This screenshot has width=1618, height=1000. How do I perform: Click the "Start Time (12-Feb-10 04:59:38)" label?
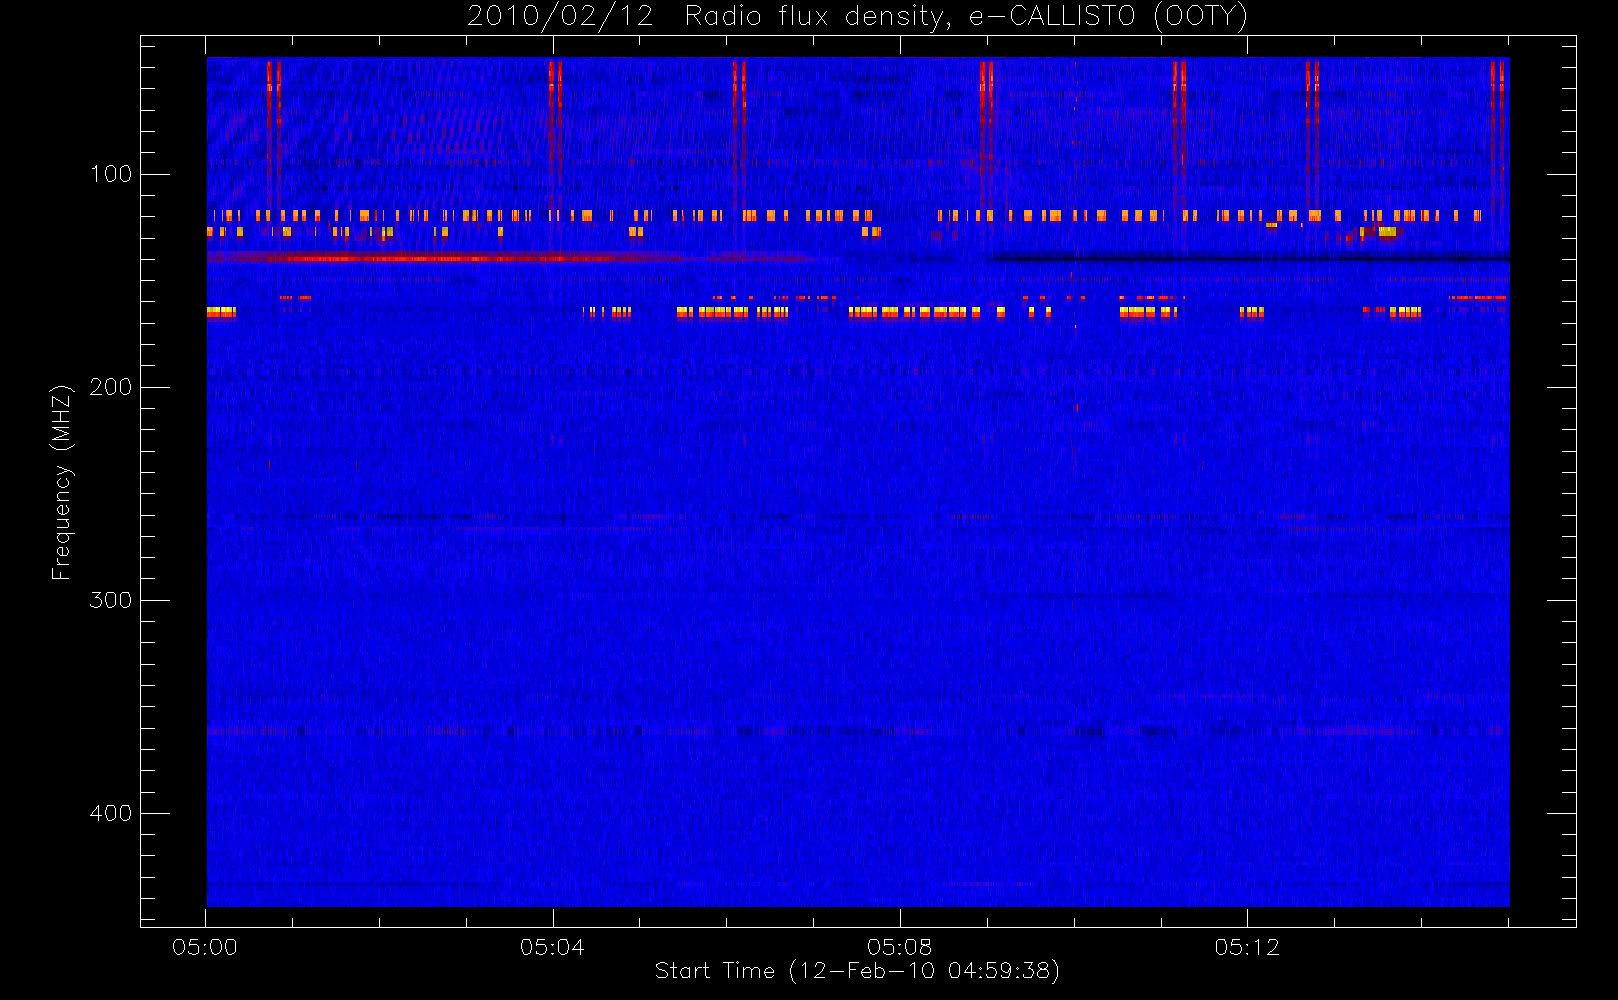[857, 971]
